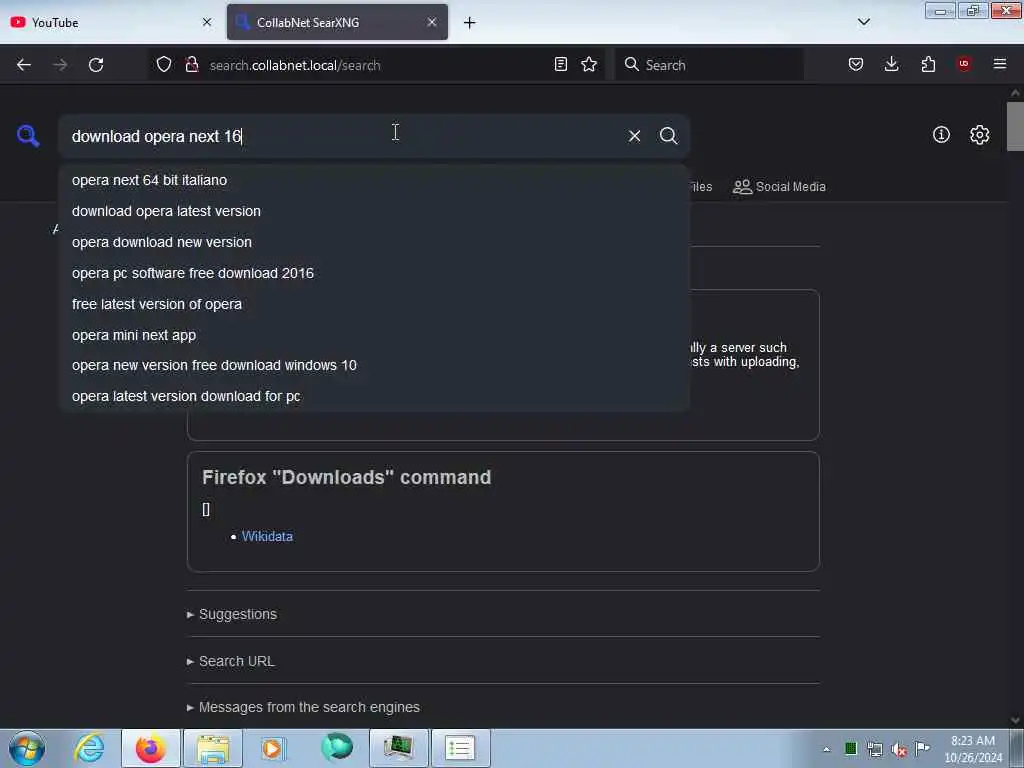Pick suggestion opera download new version
Image resolution: width=1024 pixels, height=768 pixels.
(x=374, y=242)
